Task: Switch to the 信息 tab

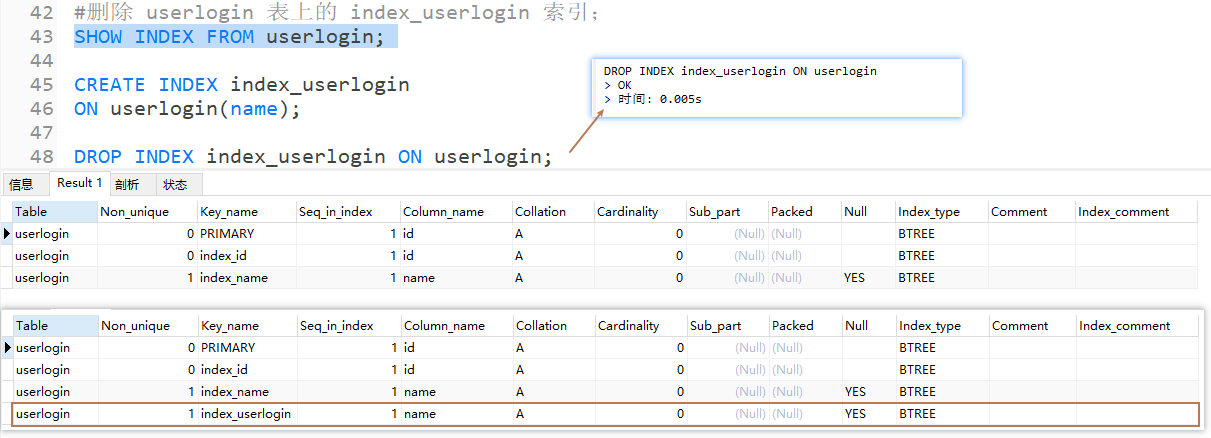Action: click(x=21, y=184)
